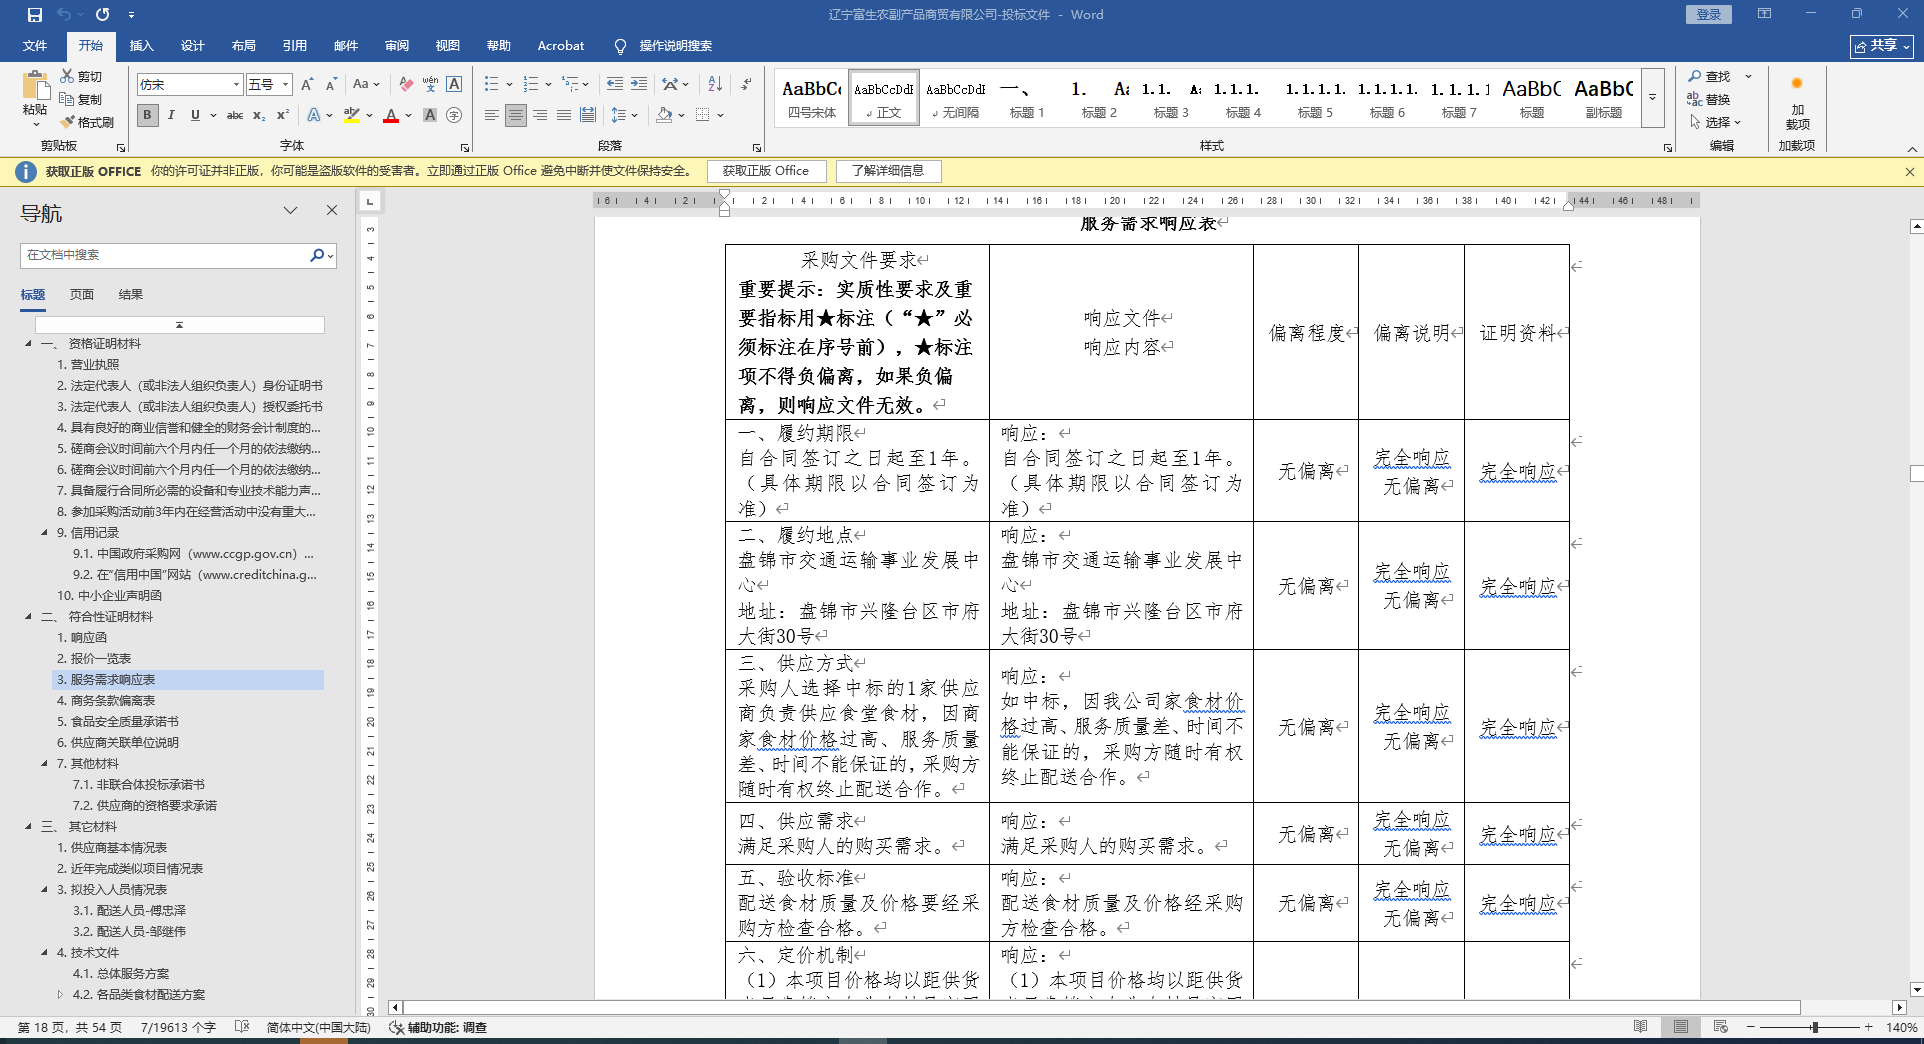1924x1044 pixels.
Task: Toggle bold formatting button
Action: pos(148,115)
